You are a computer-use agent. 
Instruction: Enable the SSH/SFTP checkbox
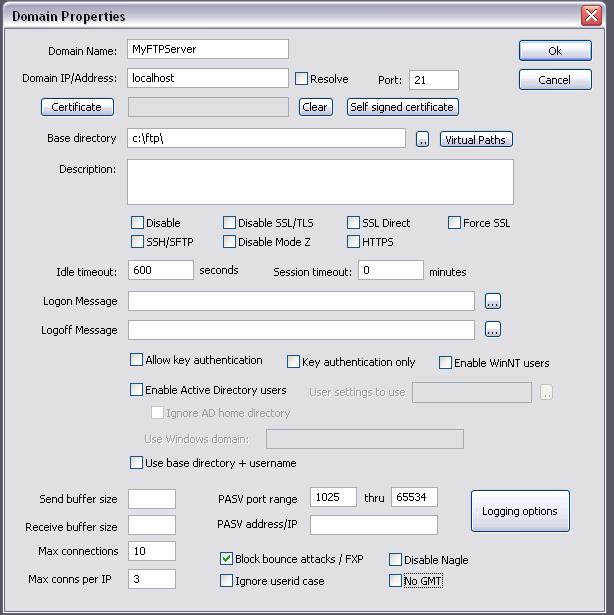138,242
